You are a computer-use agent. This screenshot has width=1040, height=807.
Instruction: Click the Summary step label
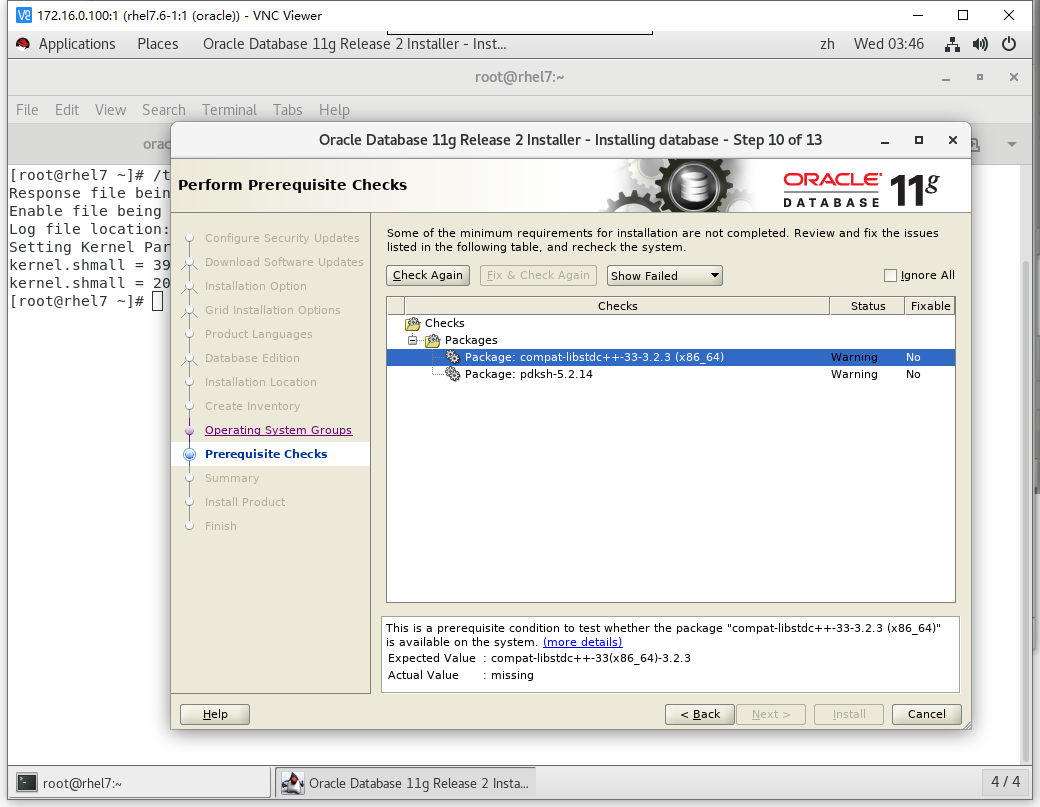pyautogui.click(x=231, y=478)
